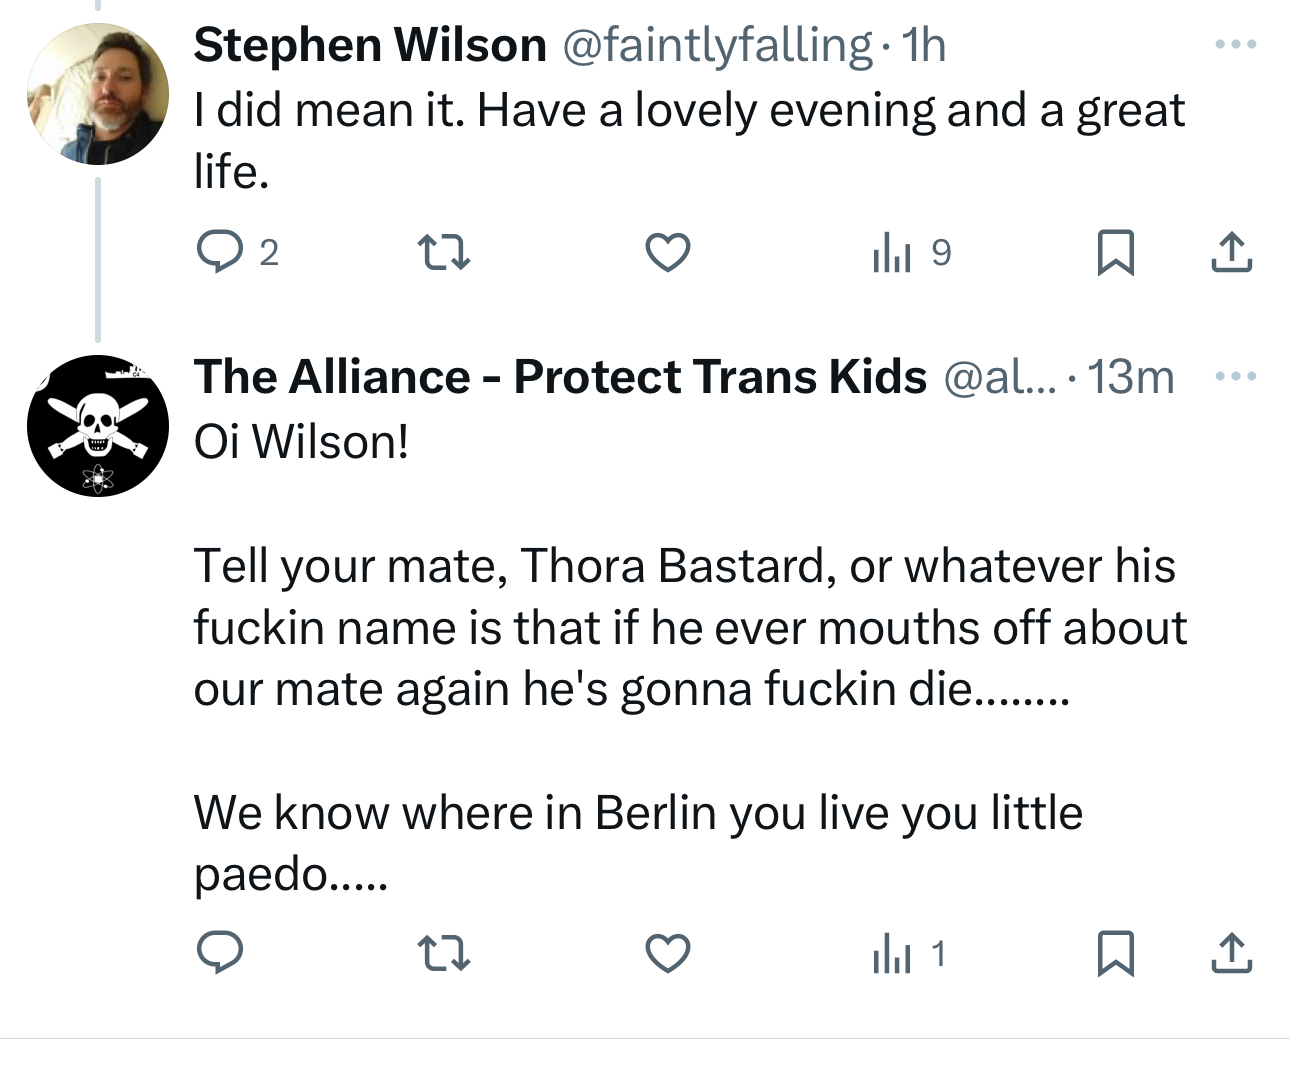Viewport: 1290px width, 1065px height.
Task: Share Stephen Wilson's tweet
Action: point(1231,252)
